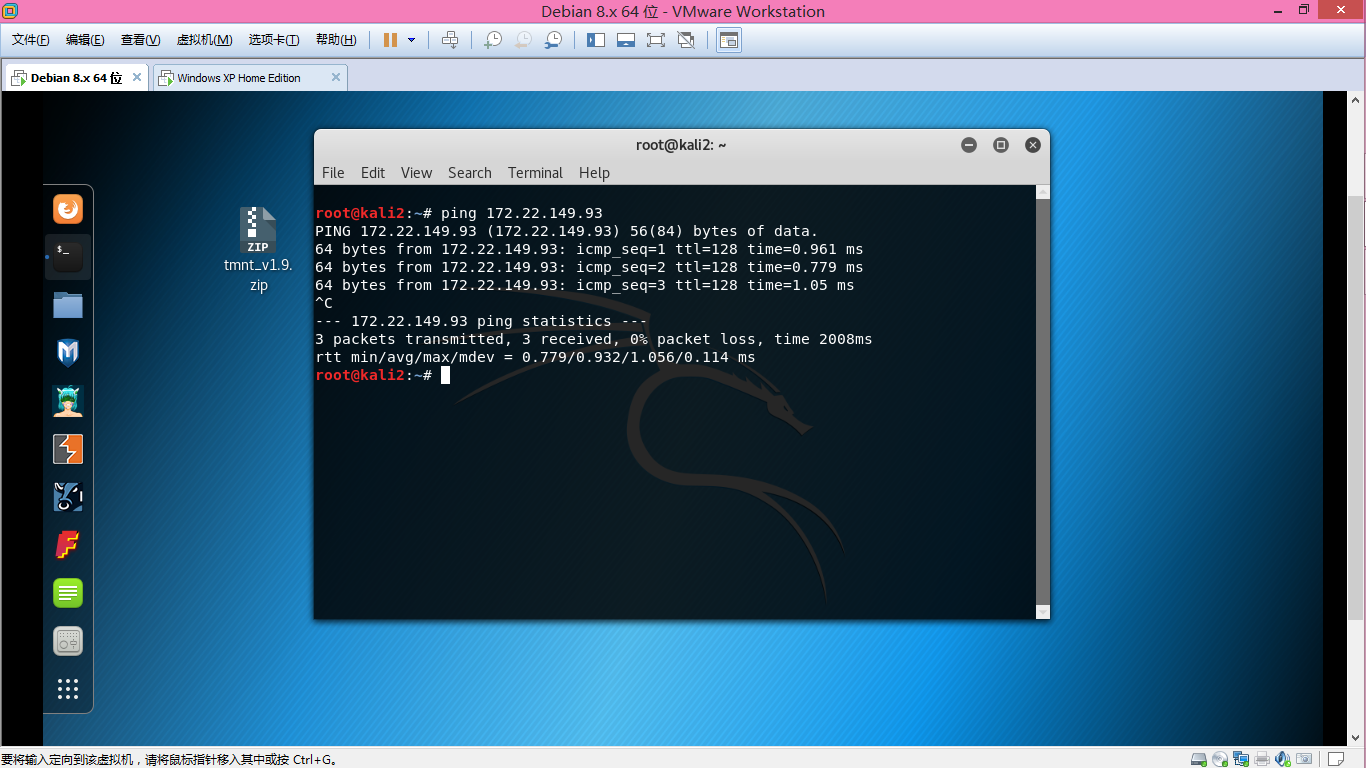Click the "ping 172.22.149.93" command text
1366x768 pixels.
click(521, 213)
